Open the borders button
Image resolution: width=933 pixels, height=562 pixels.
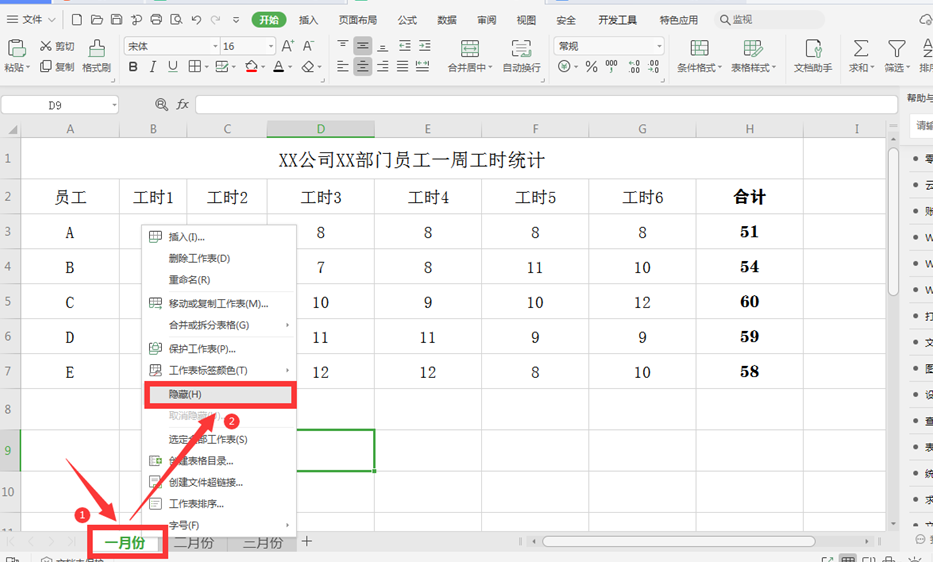(195, 67)
